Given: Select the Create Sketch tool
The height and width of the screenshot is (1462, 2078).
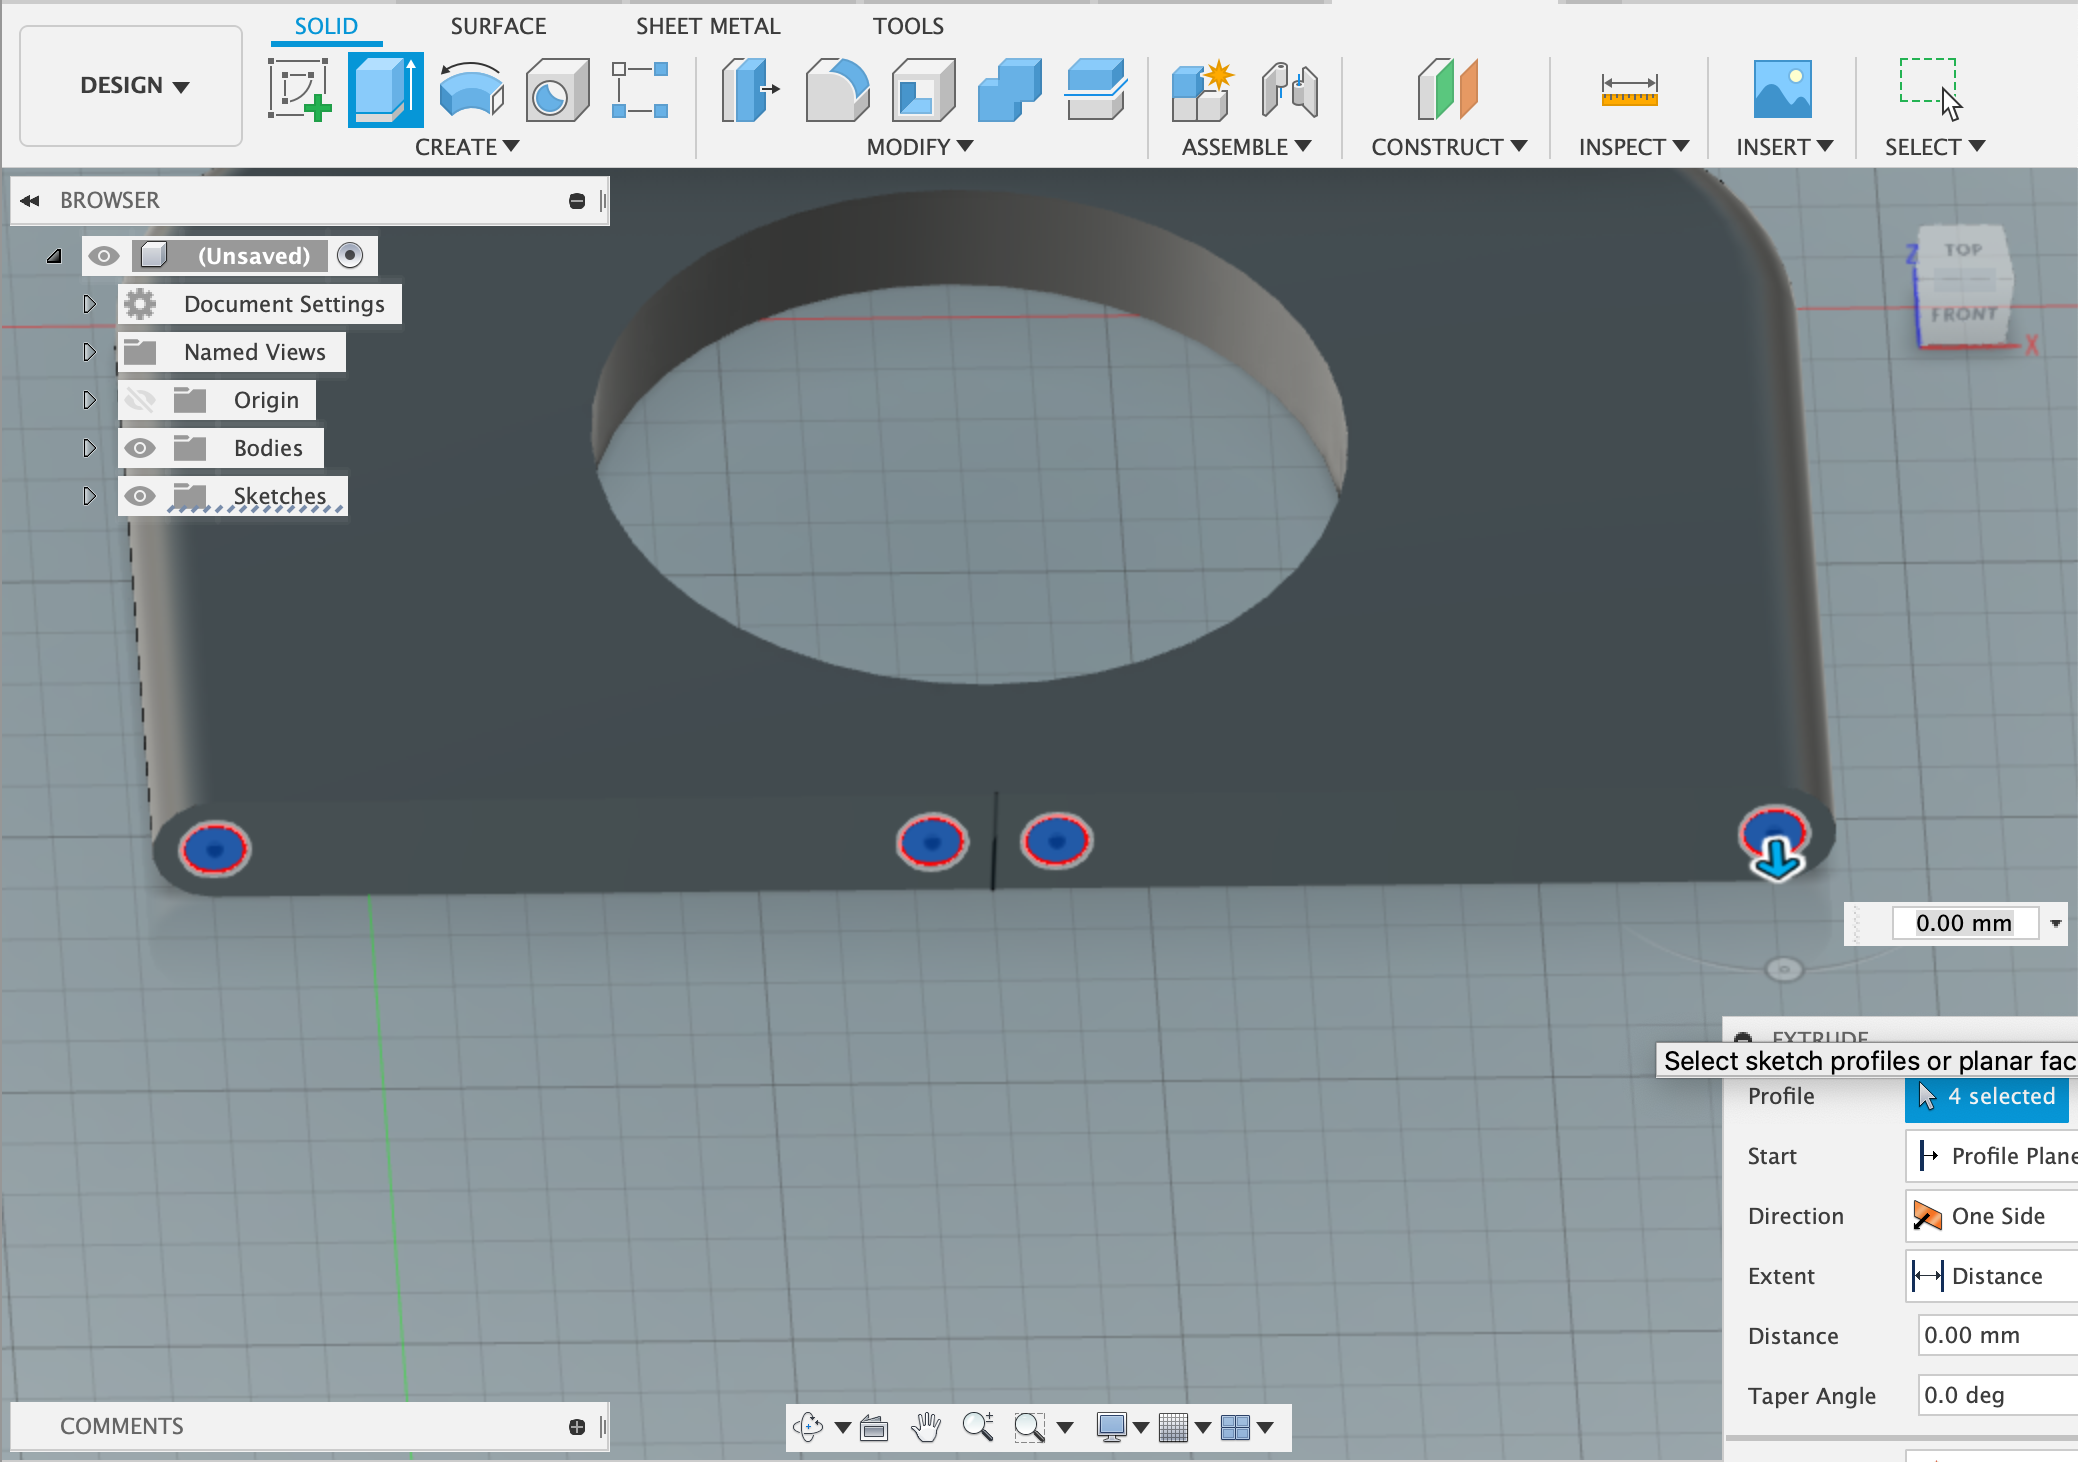Looking at the screenshot, I should (300, 90).
